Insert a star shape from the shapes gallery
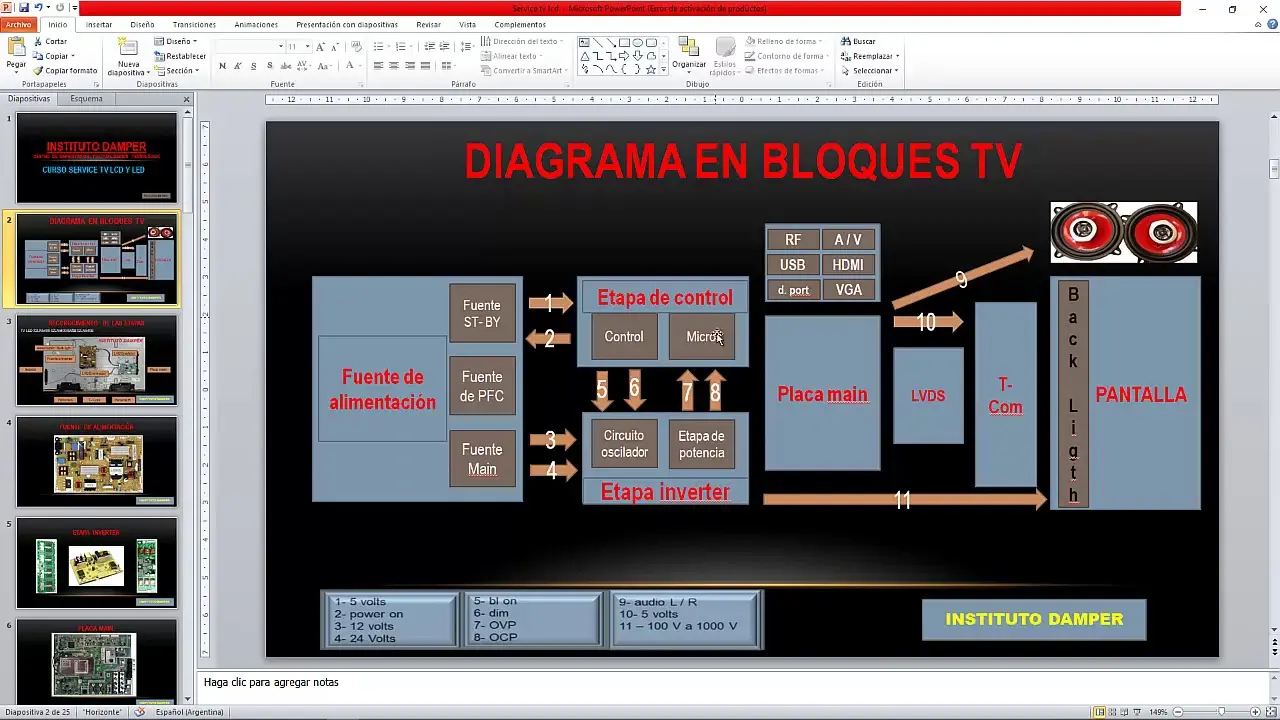The image size is (1280, 720). tap(651, 69)
